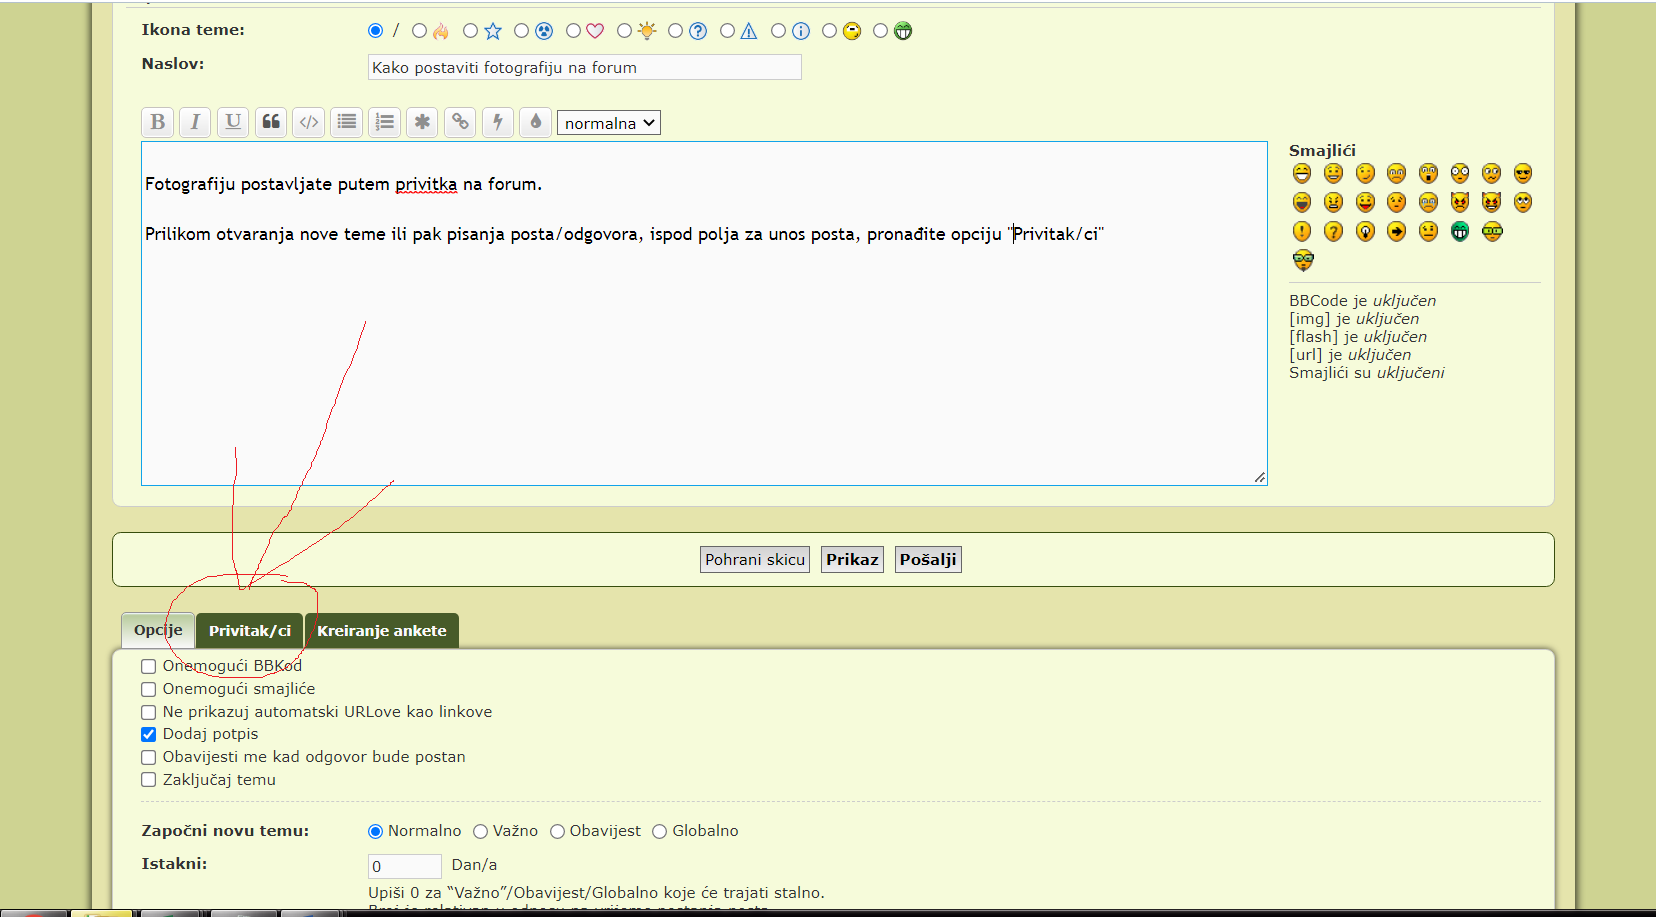The width and height of the screenshot is (1656, 917).
Task: Click into the 'Naslov' title field
Action: (x=584, y=67)
